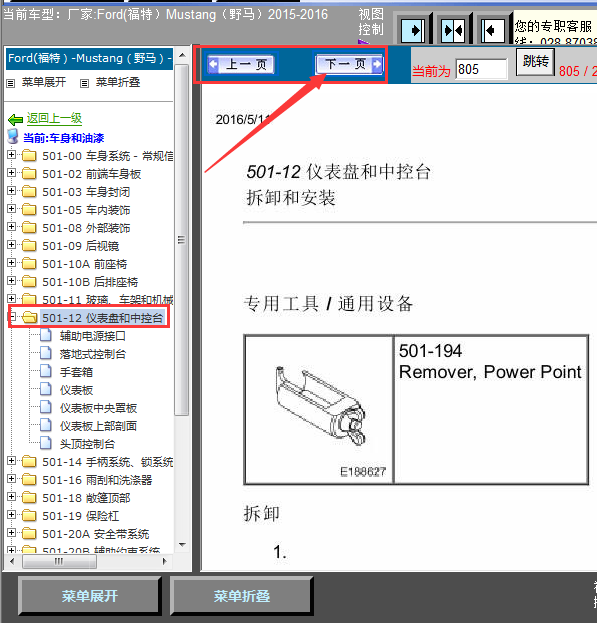Open 落地式控制台 document
597x623 pixels.
pyautogui.click(x=93, y=354)
